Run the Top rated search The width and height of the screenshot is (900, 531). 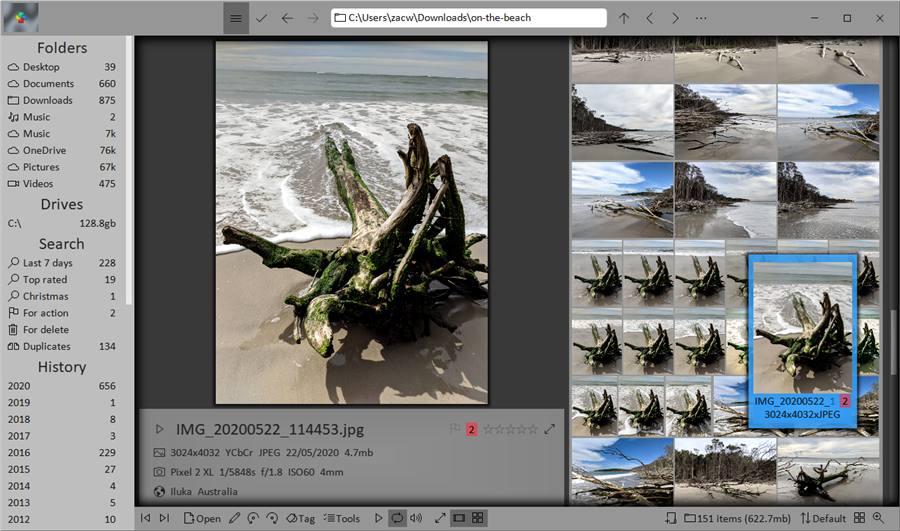point(61,280)
